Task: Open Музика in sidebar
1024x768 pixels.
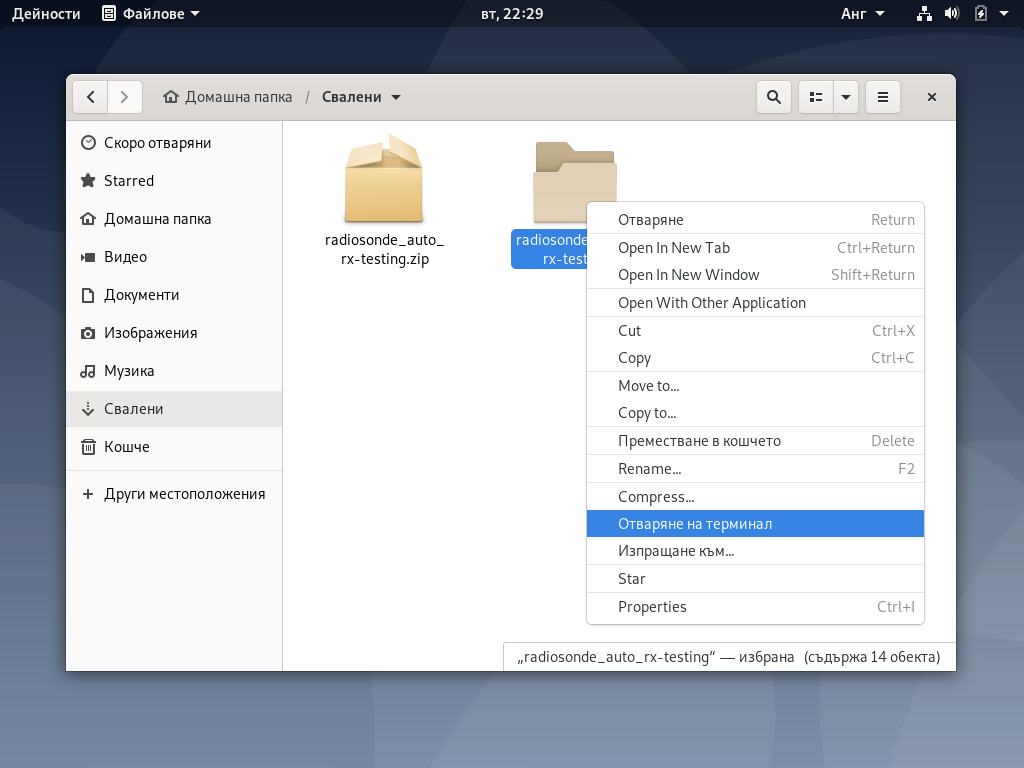Action: (x=174, y=371)
